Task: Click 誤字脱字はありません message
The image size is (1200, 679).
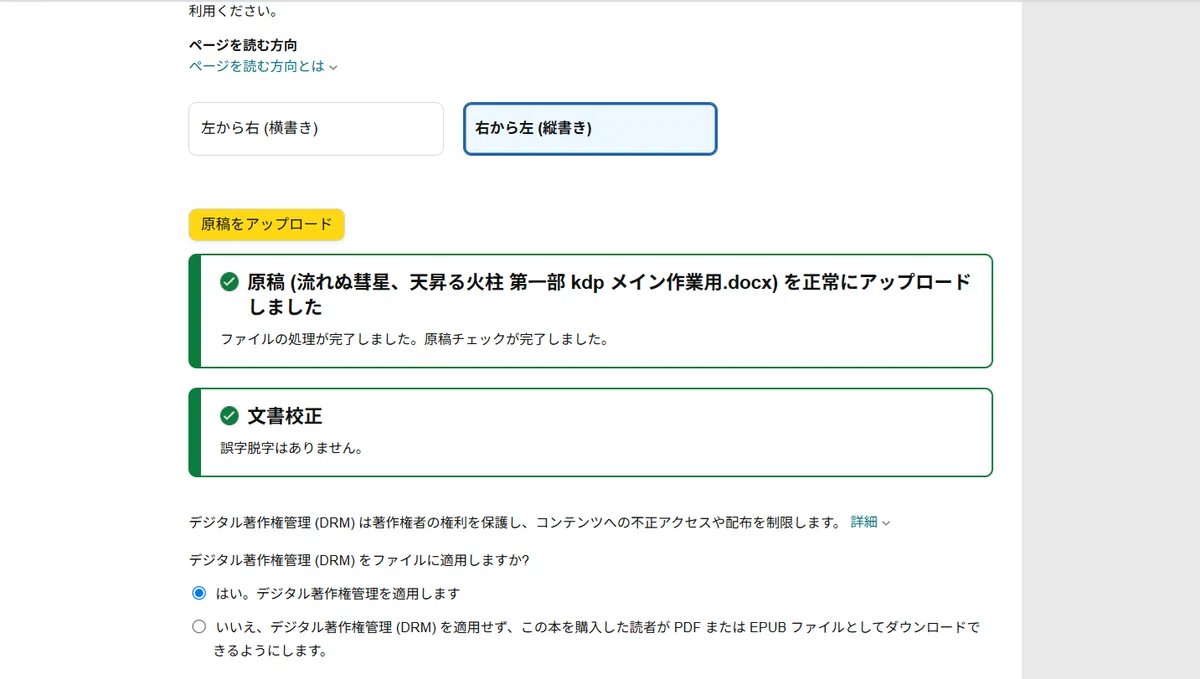Action: pyautogui.click(x=292, y=448)
